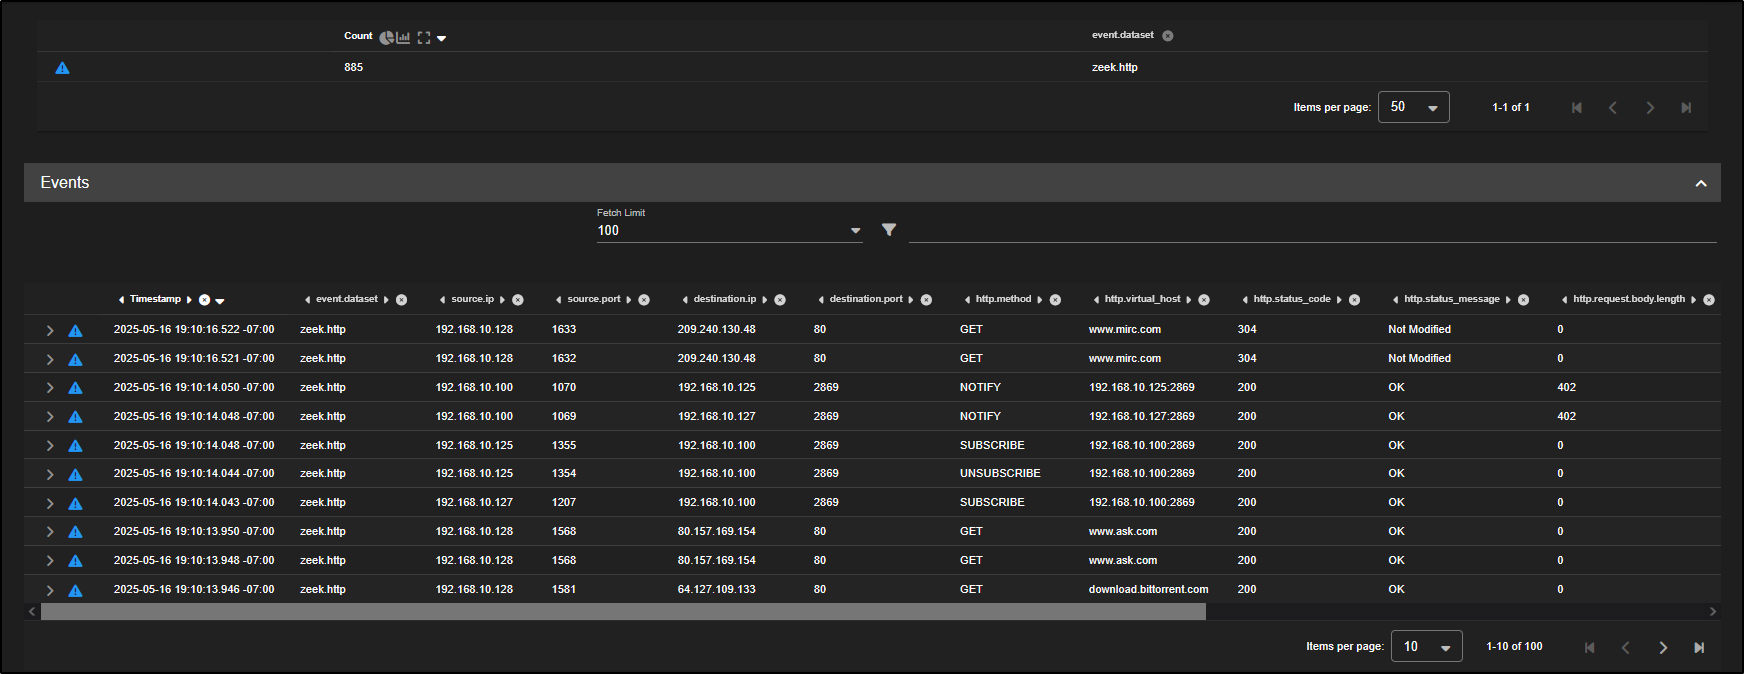The width and height of the screenshot is (1744, 674).
Task: Click the download.bittorrent.com virtual host value
Action: coord(1148,589)
